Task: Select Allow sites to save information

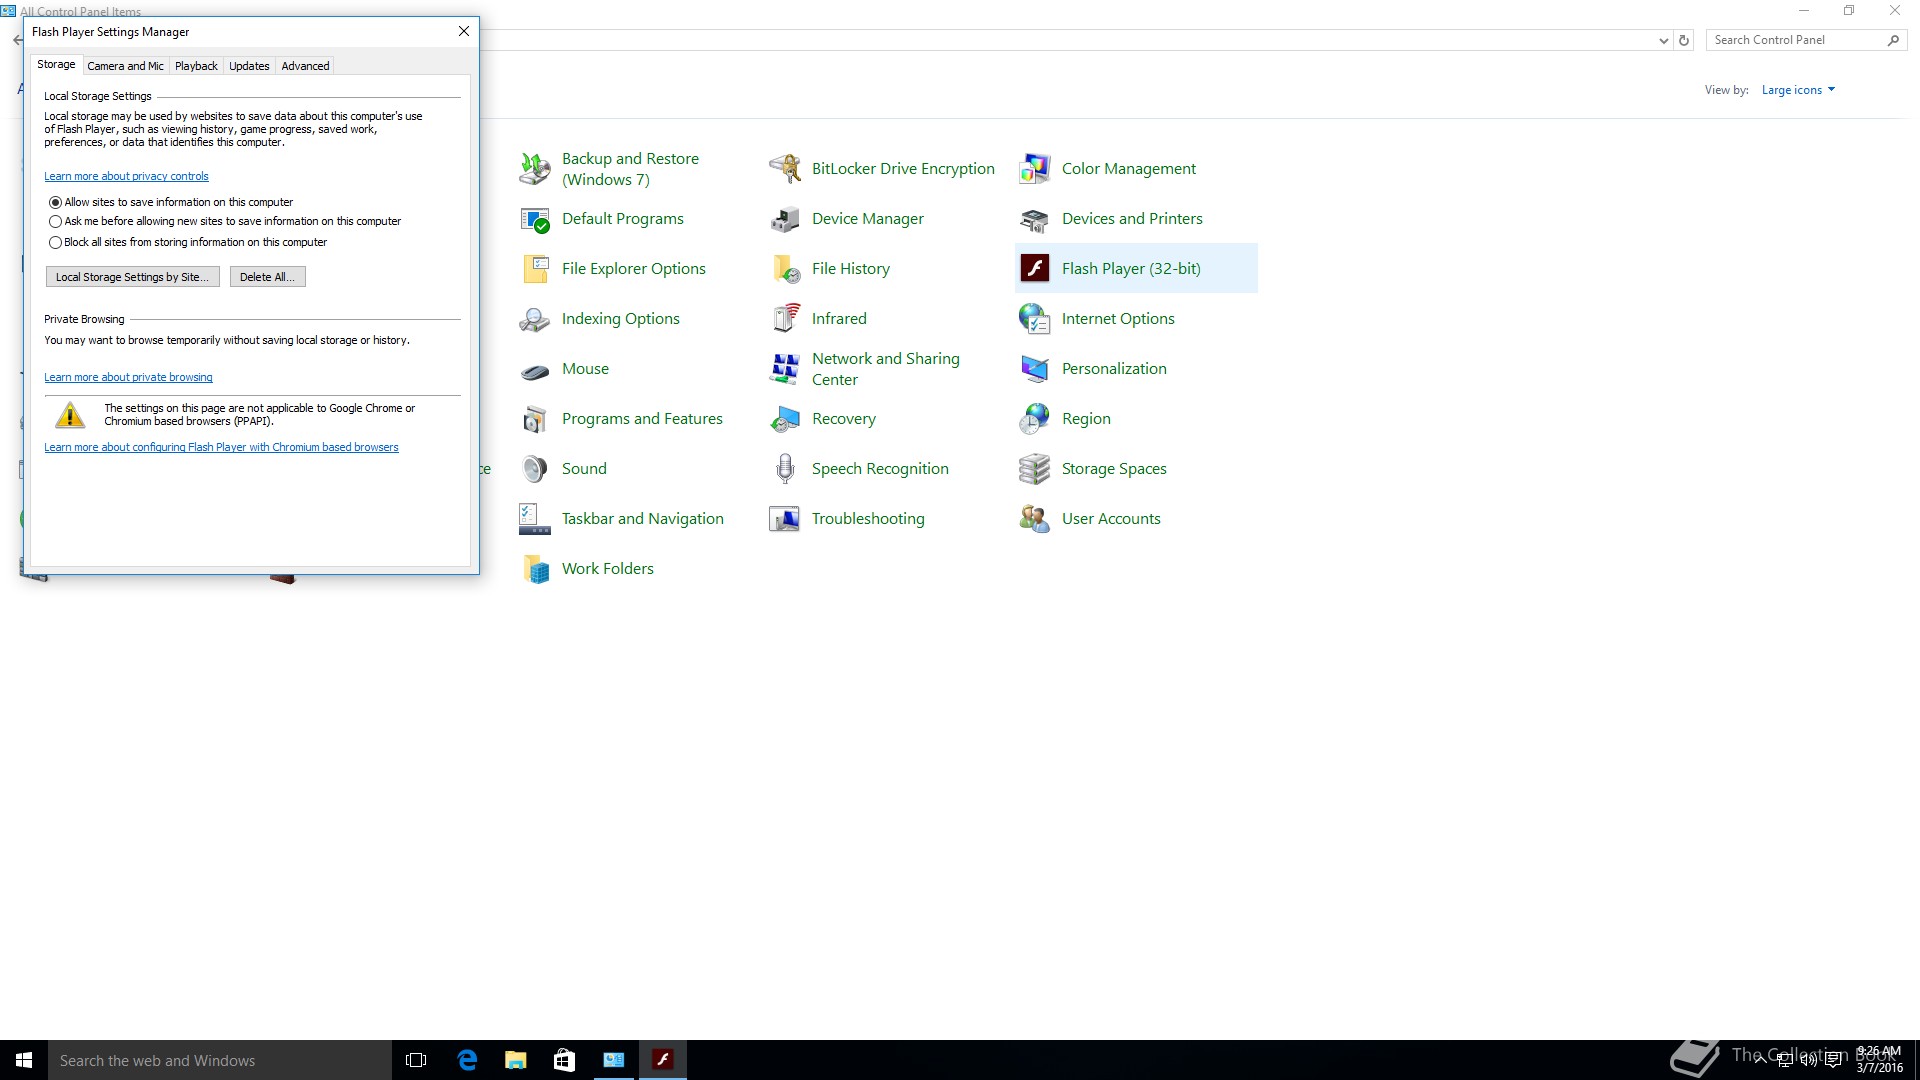Action: (55, 202)
